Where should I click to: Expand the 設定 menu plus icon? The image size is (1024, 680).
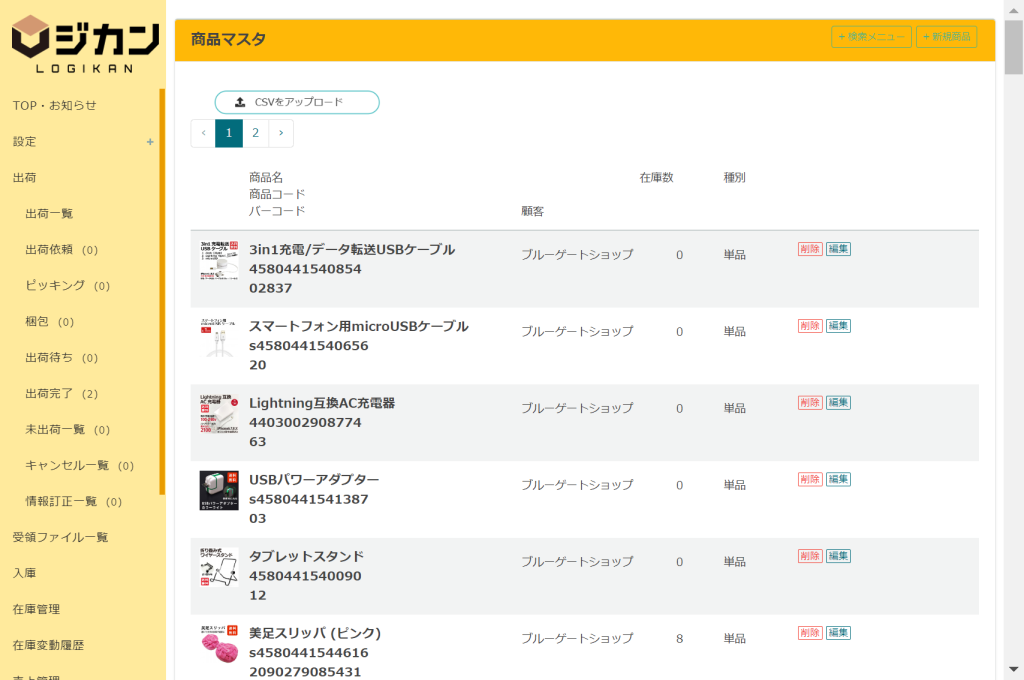click(150, 142)
